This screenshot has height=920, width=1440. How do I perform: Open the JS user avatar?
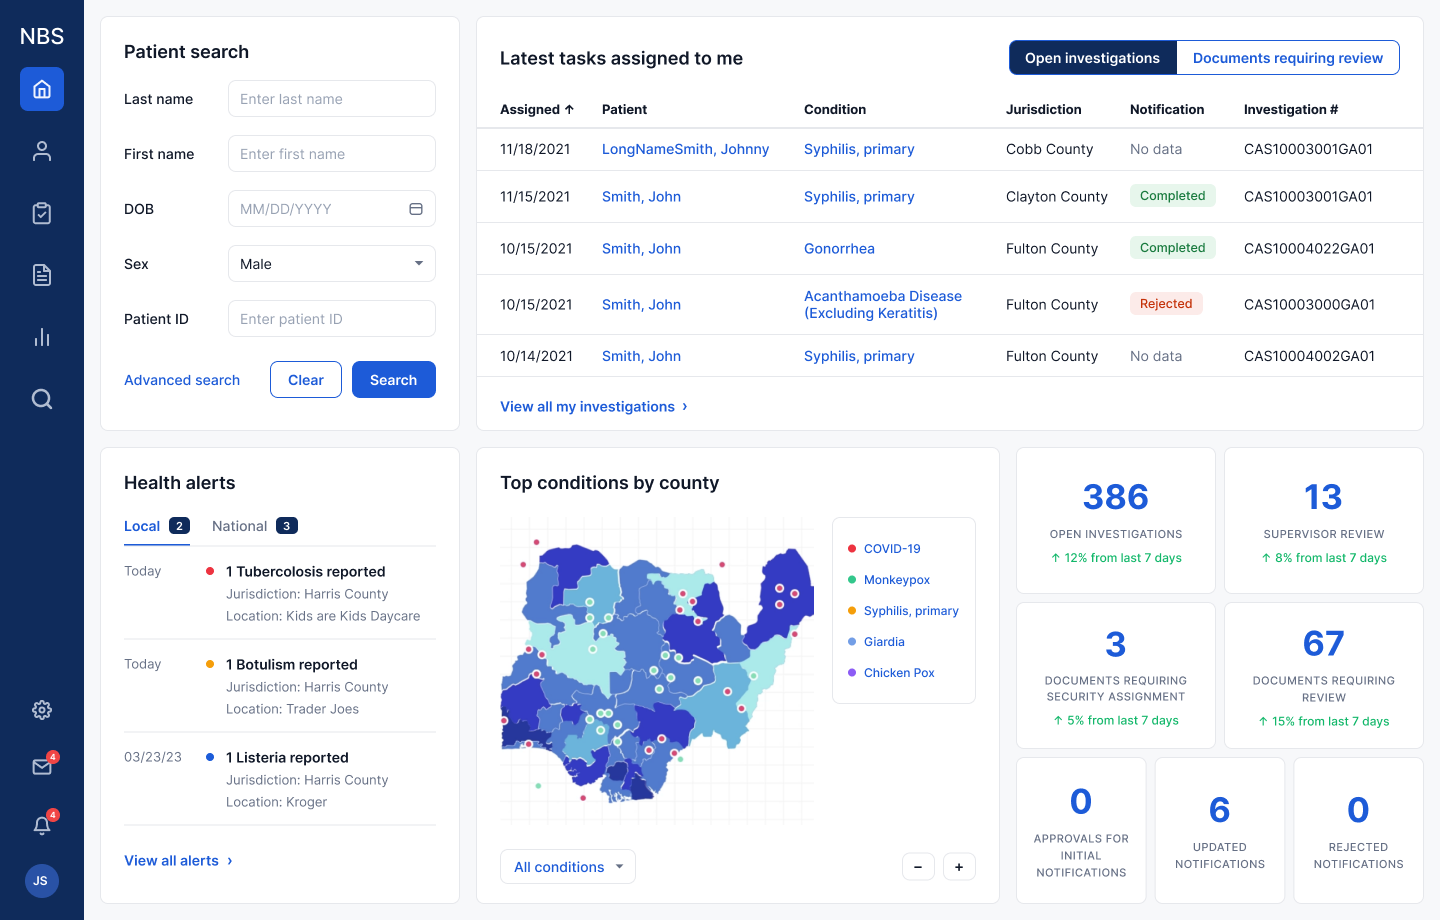pos(41,881)
